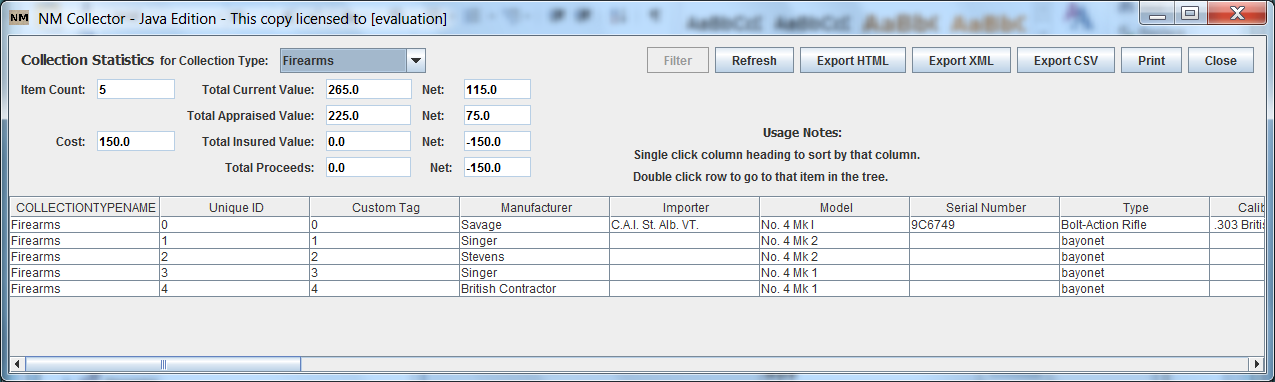Sort by the Serial Number column header
Image resolution: width=1275 pixels, height=382 pixels.
click(x=985, y=208)
